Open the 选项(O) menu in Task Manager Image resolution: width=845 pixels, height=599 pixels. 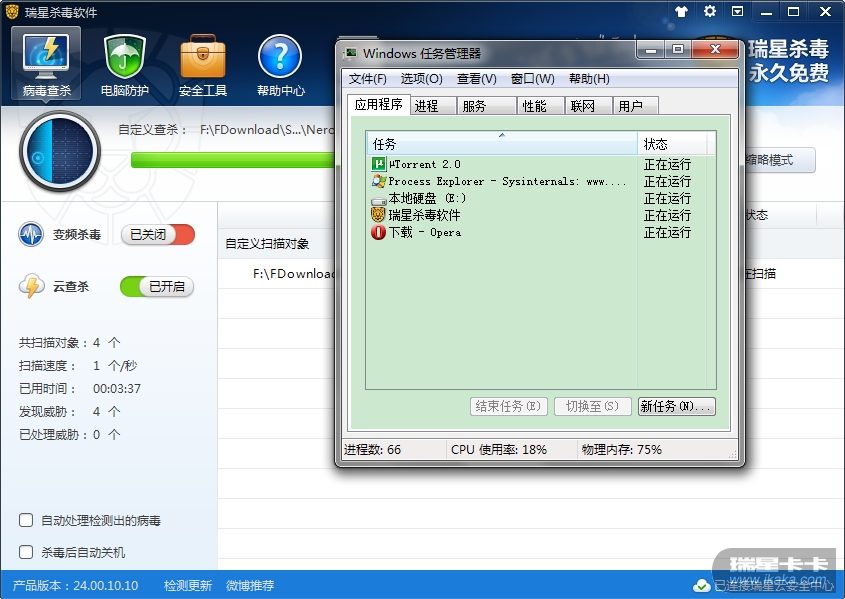point(421,79)
